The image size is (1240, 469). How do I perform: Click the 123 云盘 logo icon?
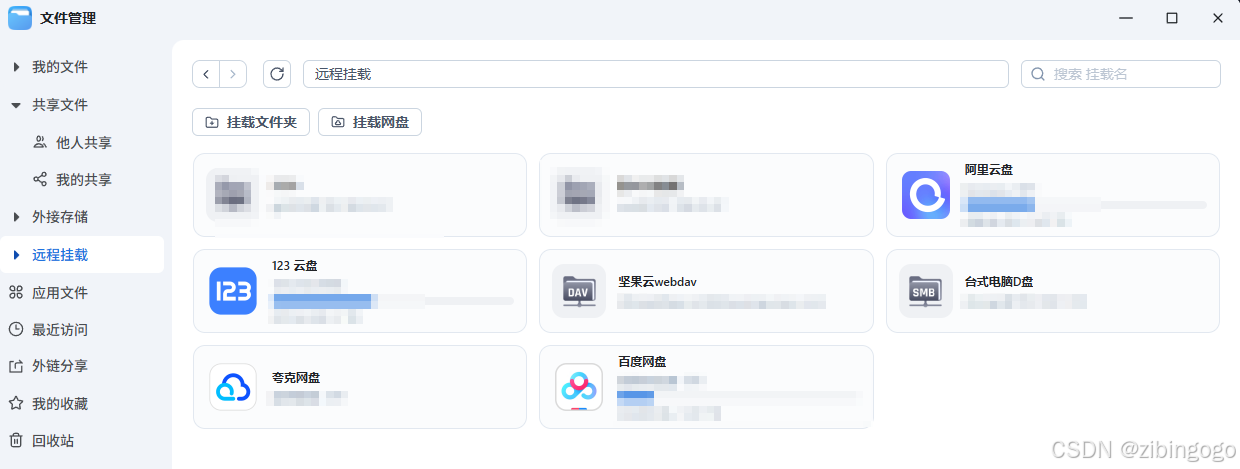233,291
